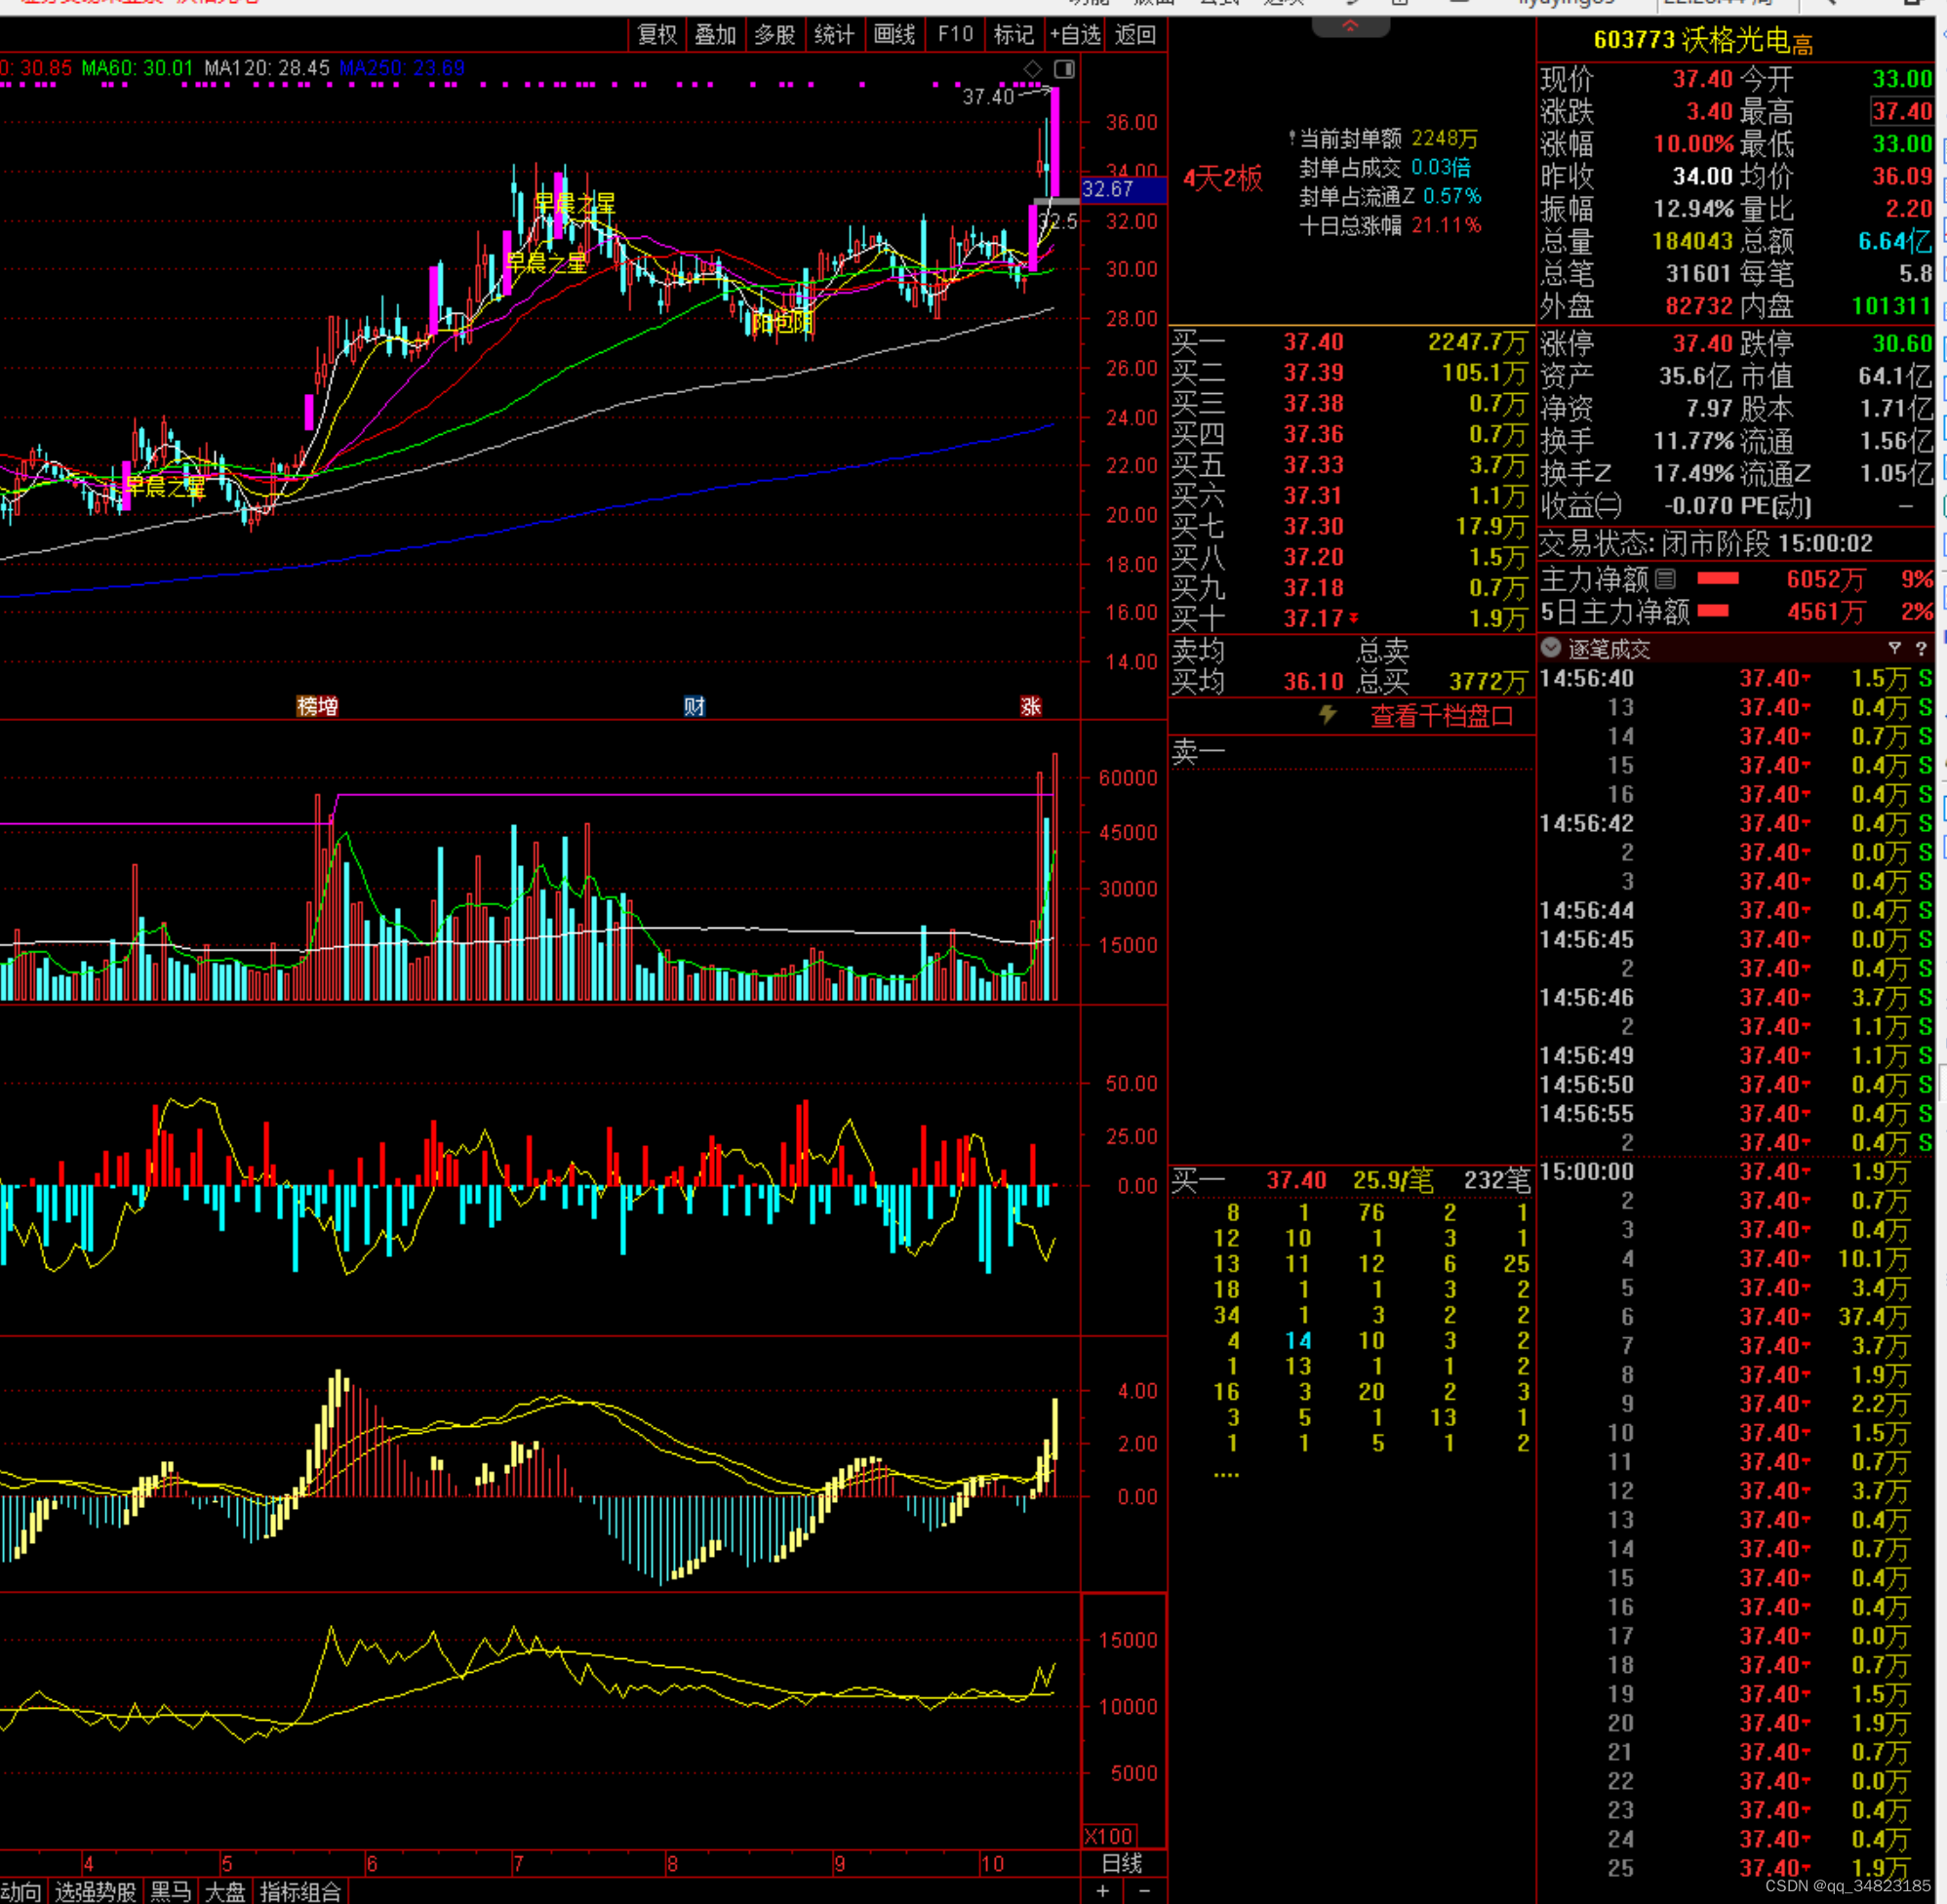1947x1904 pixels.
Task: Toggle the side panel layout icon
Action: coord(1065,69)
